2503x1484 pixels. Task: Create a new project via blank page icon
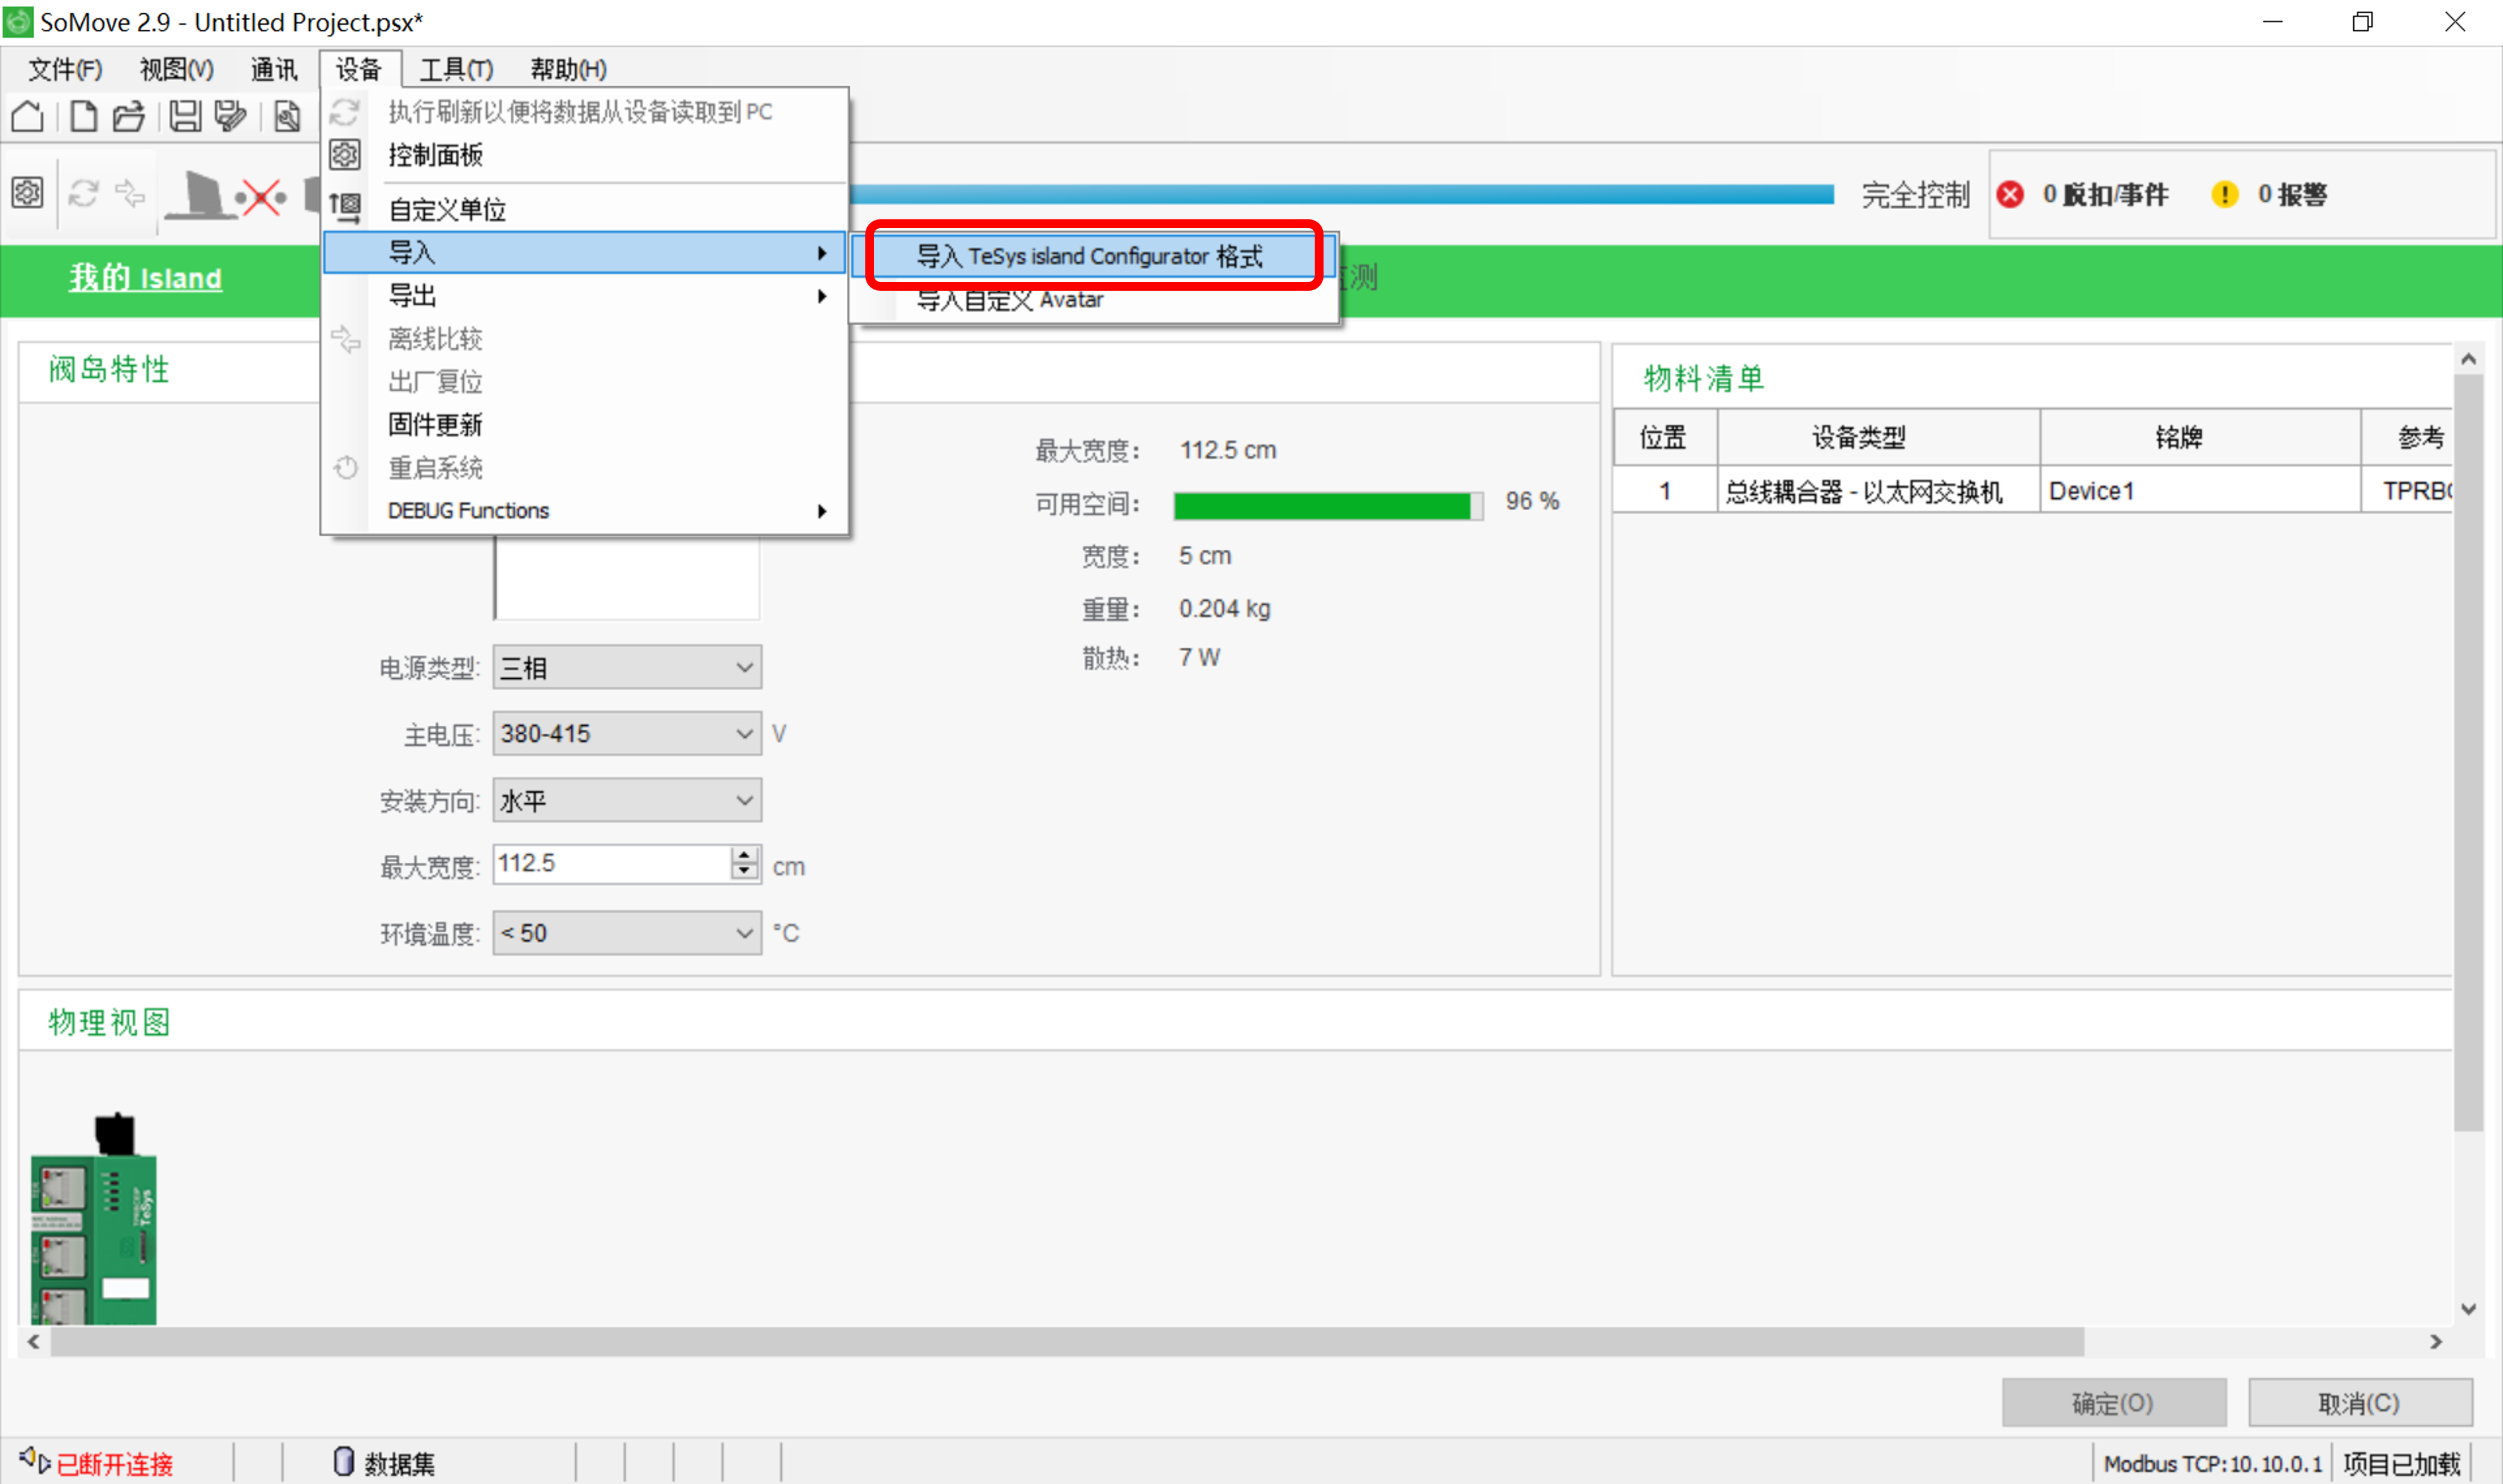tap(84, 117)
